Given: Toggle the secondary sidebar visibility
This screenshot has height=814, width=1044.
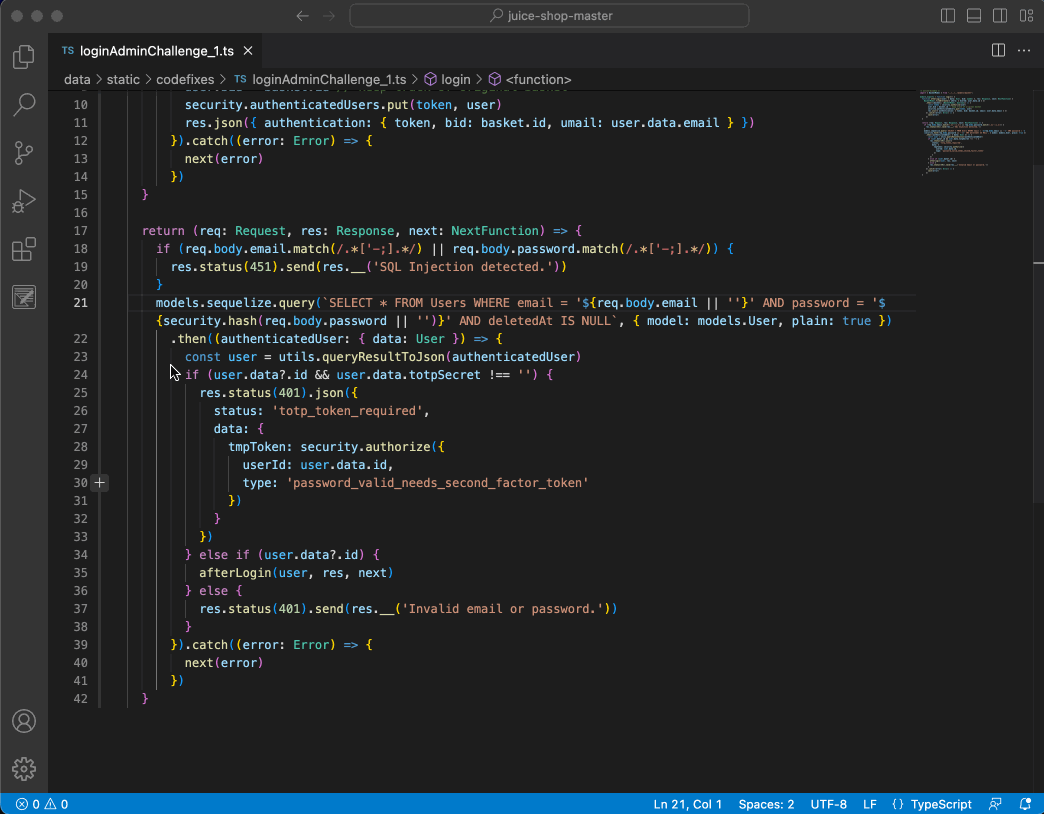Looking at the screenshot, I should coord(1000,15).
